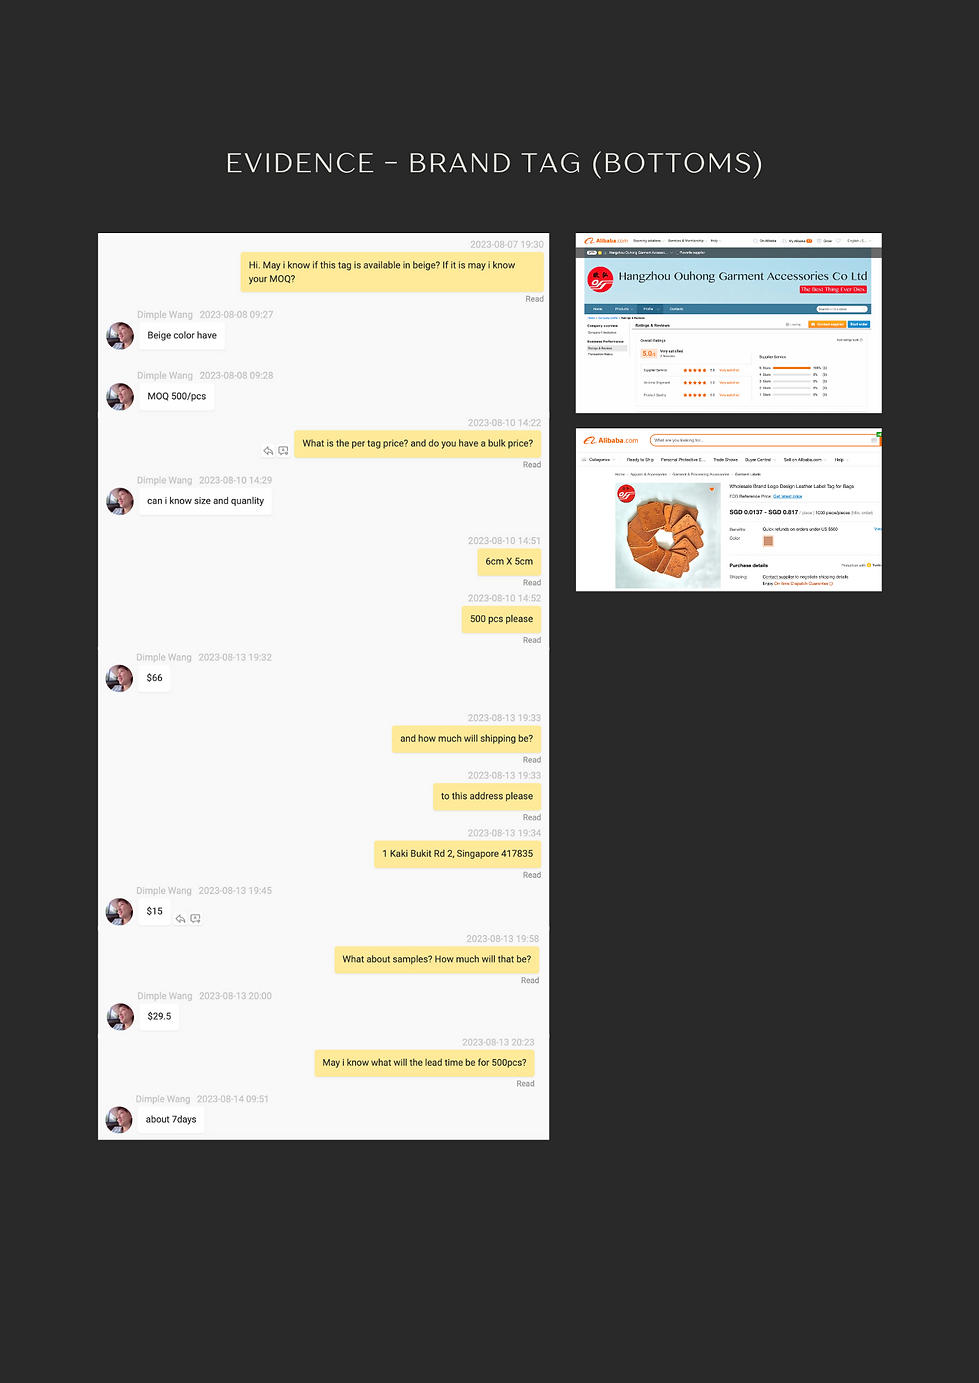Expand the Profile dropdown in the supplier navigation
This screenshot has width=979, height=1383.
coord(650,309)
